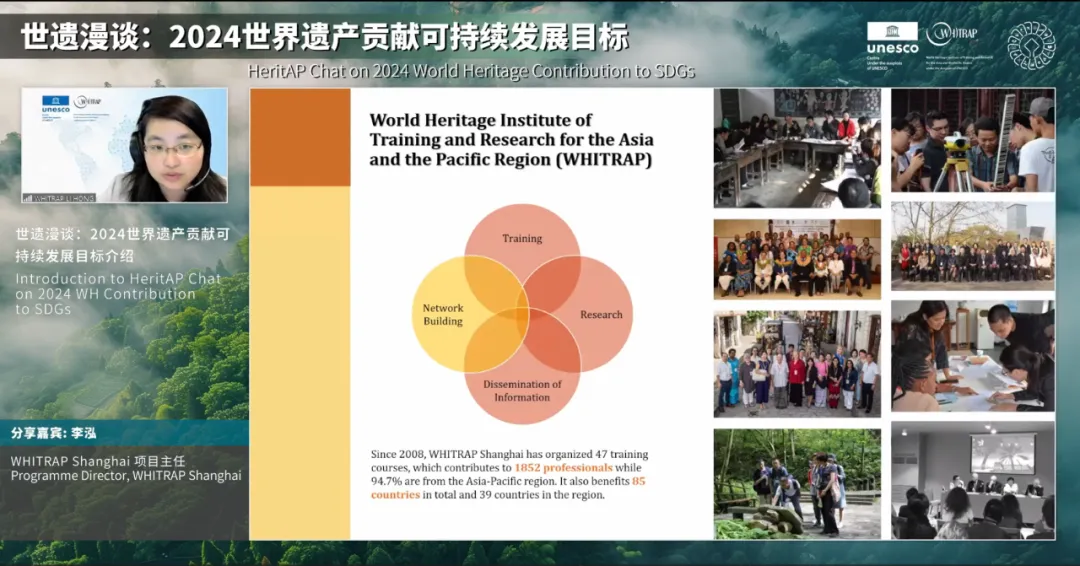Open the group photo taken in a street
Screen dimensions: 1080x566
click(797, 364)
